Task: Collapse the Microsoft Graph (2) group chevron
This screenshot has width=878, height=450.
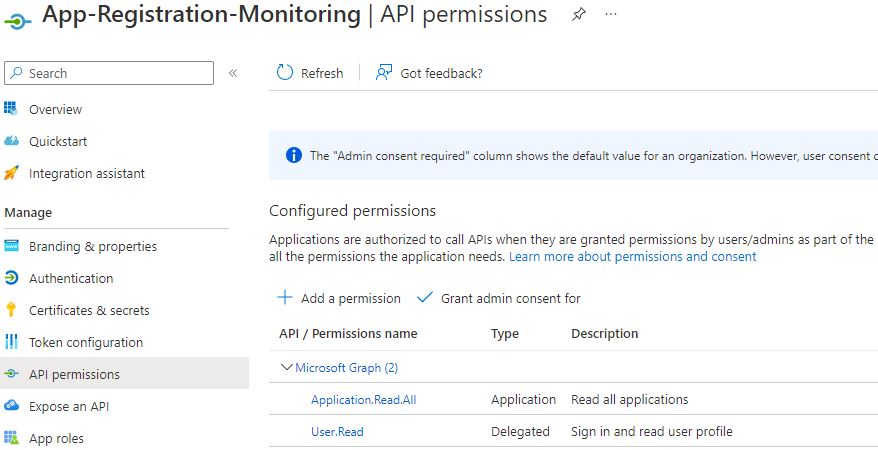Action: [x=286, y=367]
